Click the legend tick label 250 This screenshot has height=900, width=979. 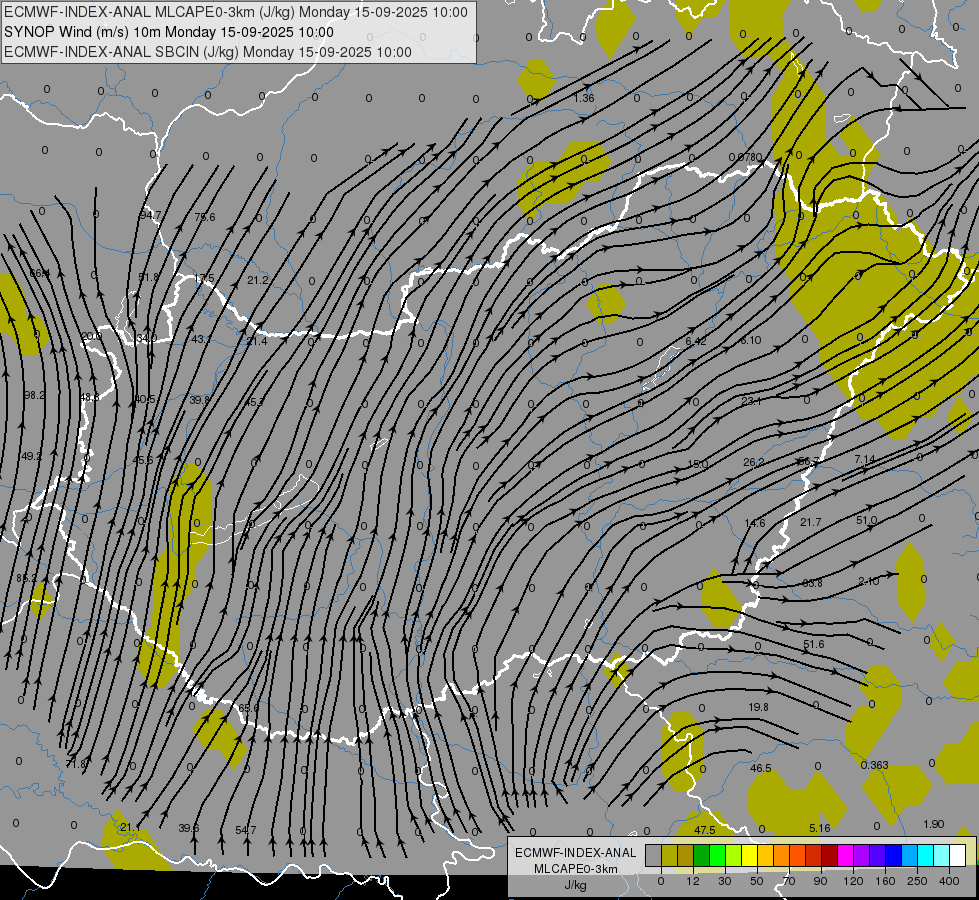click(917, 881)
